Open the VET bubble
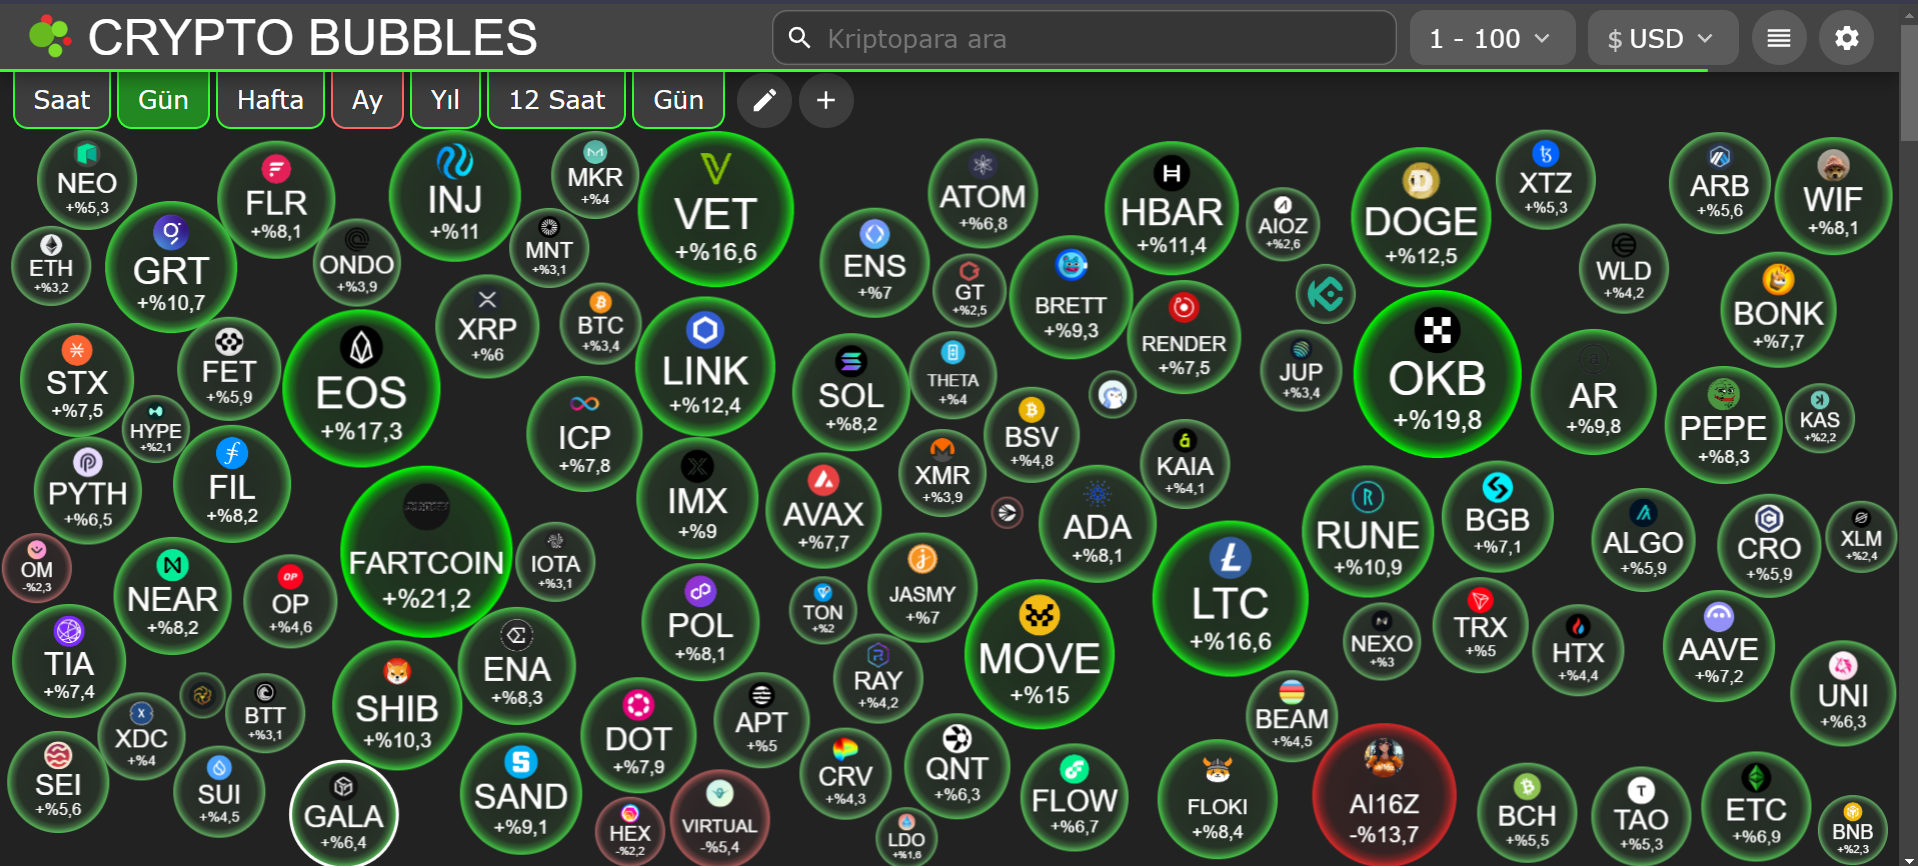This screenshot has width=1918, height=866. coord(716,209)
